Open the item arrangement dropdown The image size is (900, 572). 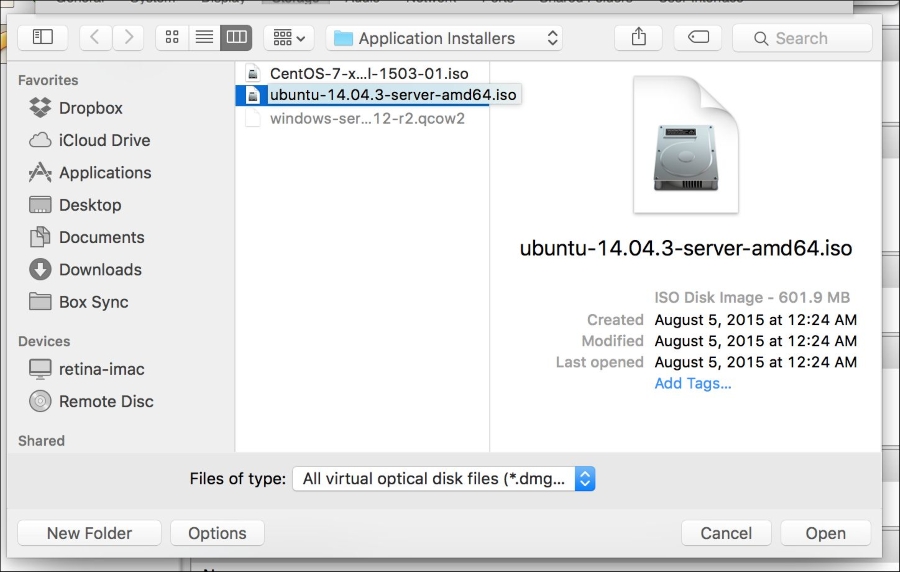[x=289, y=38]
